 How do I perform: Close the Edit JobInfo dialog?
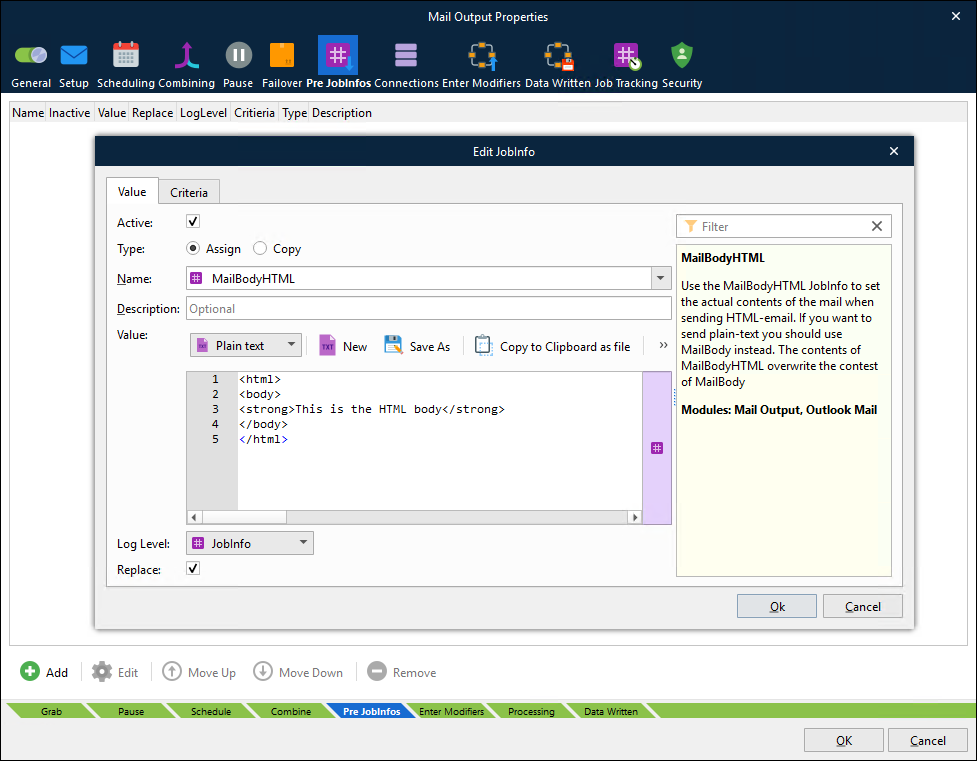pos(894,151)
